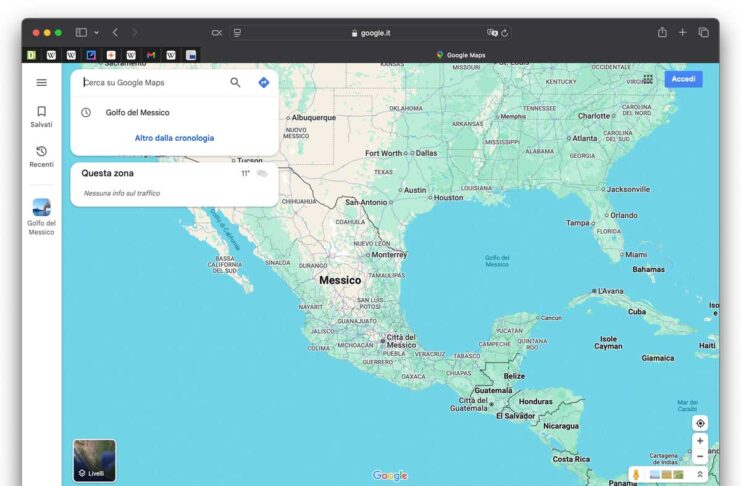Screen dimensions: 741x486
Task: Go back with Safari back arrow
Action: [x=115, y=33]
